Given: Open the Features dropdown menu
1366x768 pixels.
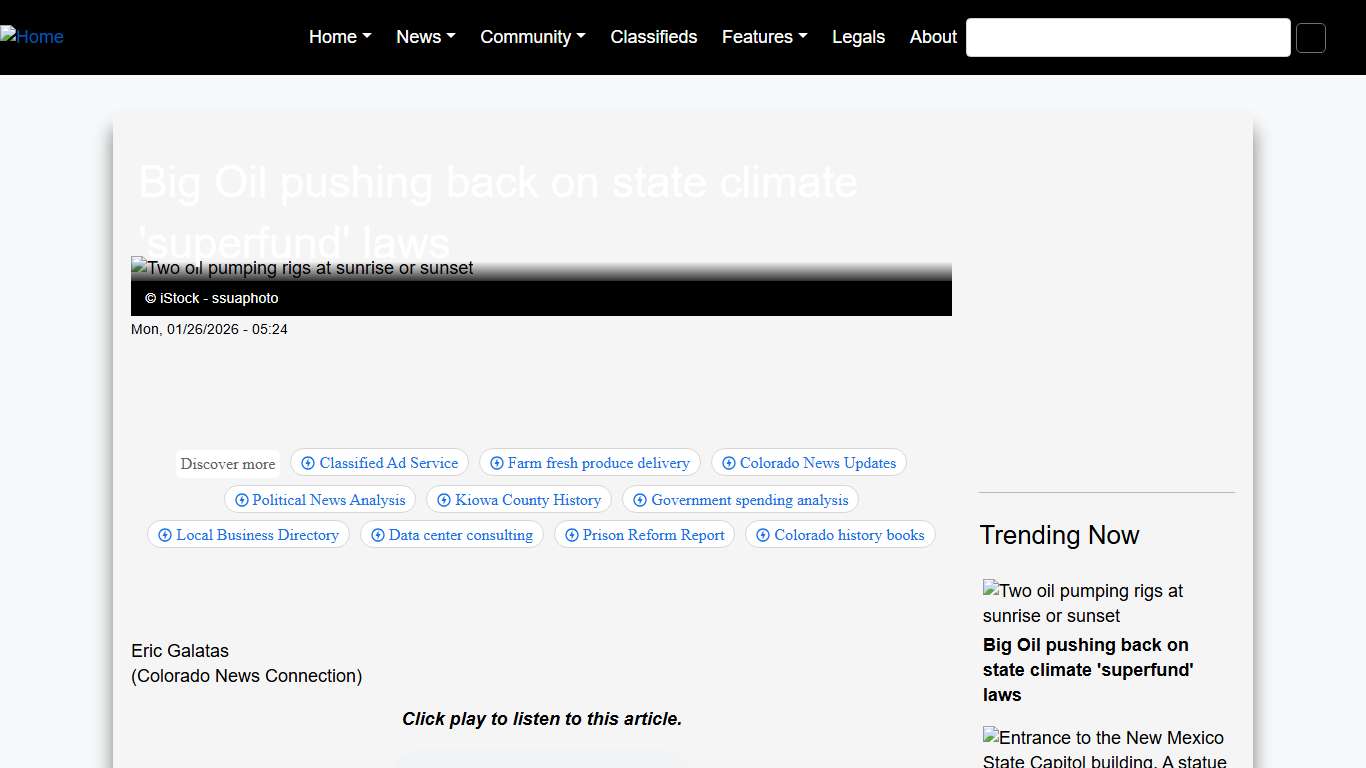Looking at the screenshot, I should [764, 37].
